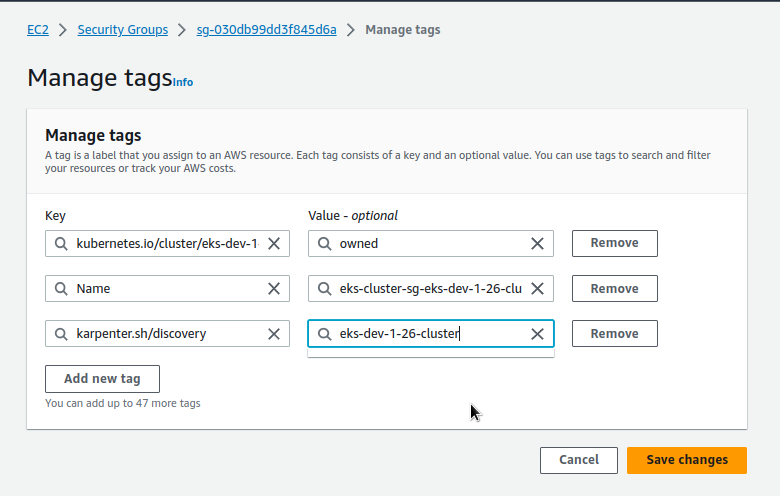The width and height of the screenshot is (780, 496).
Task: Open Security Groups breadcrumb link
Action: [123, 30]
